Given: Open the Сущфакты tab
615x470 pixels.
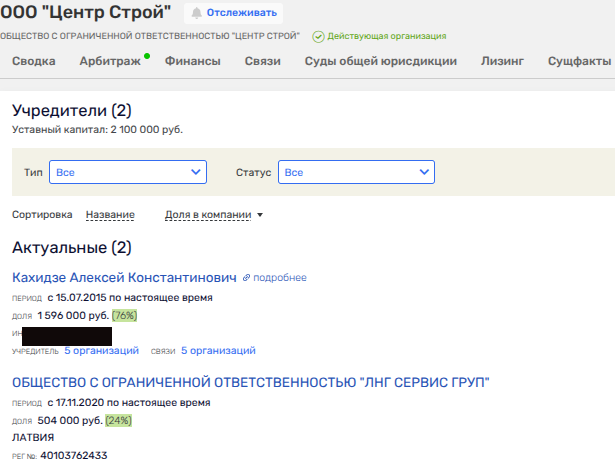Looking at the screenshot, I should (580, 62).
